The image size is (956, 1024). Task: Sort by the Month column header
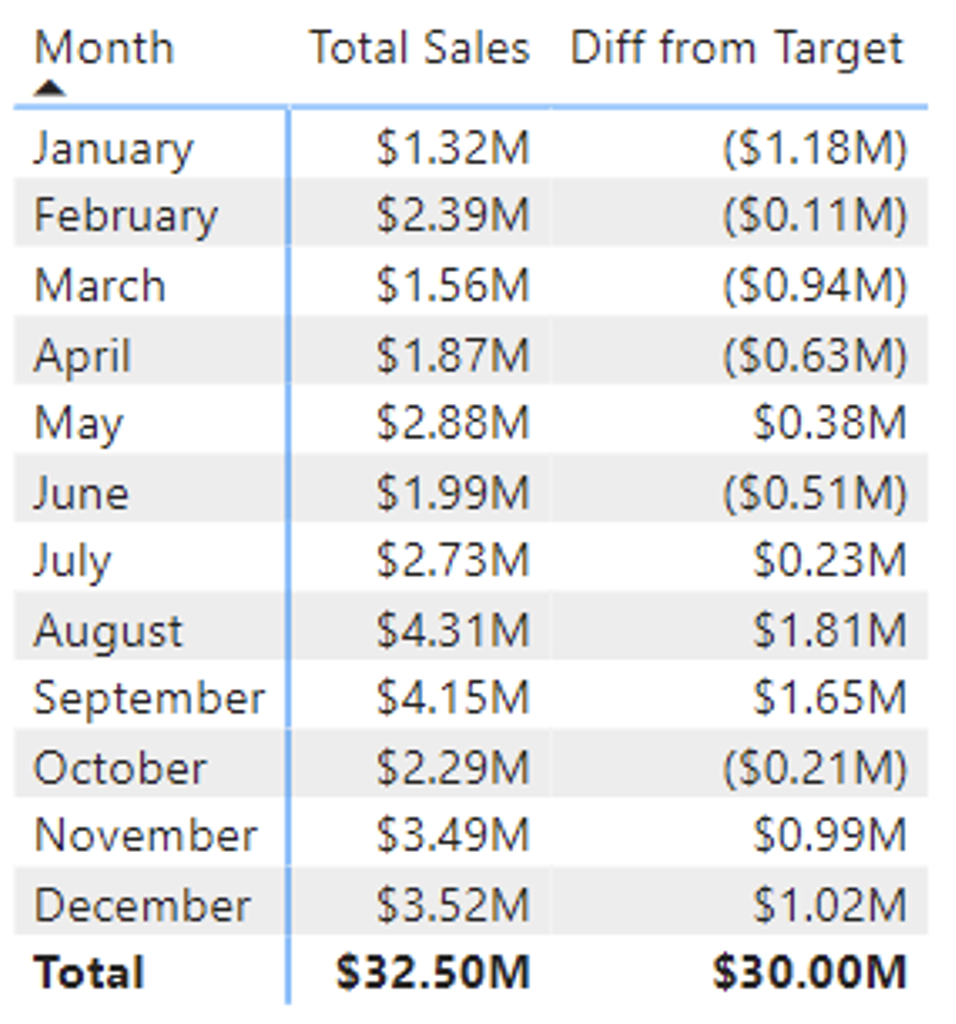coord(103,48)
